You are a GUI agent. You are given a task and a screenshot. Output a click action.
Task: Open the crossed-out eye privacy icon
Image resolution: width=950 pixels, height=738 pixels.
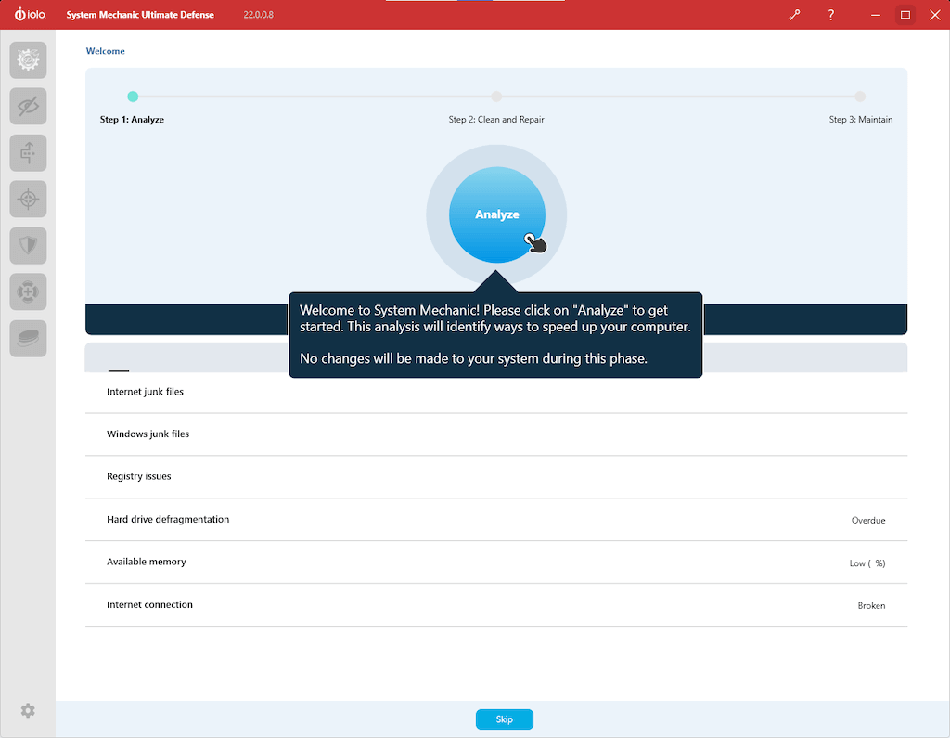point(28,106)
